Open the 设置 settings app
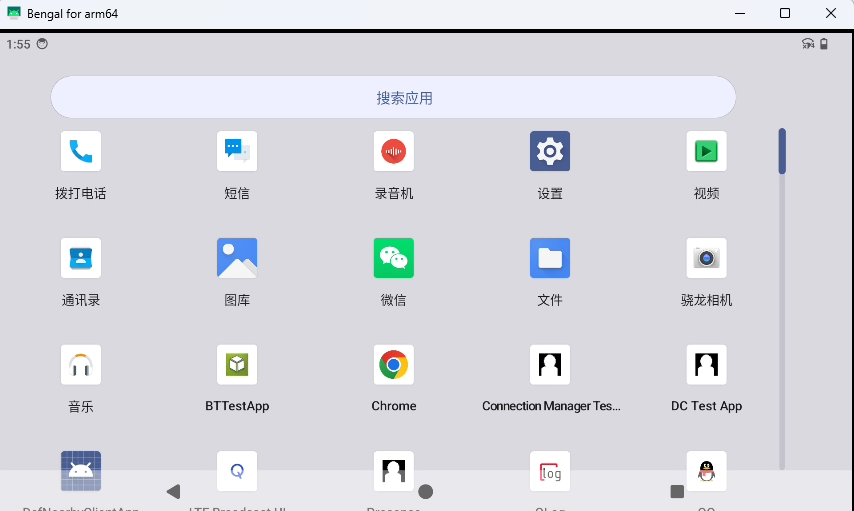 [550, 152]
